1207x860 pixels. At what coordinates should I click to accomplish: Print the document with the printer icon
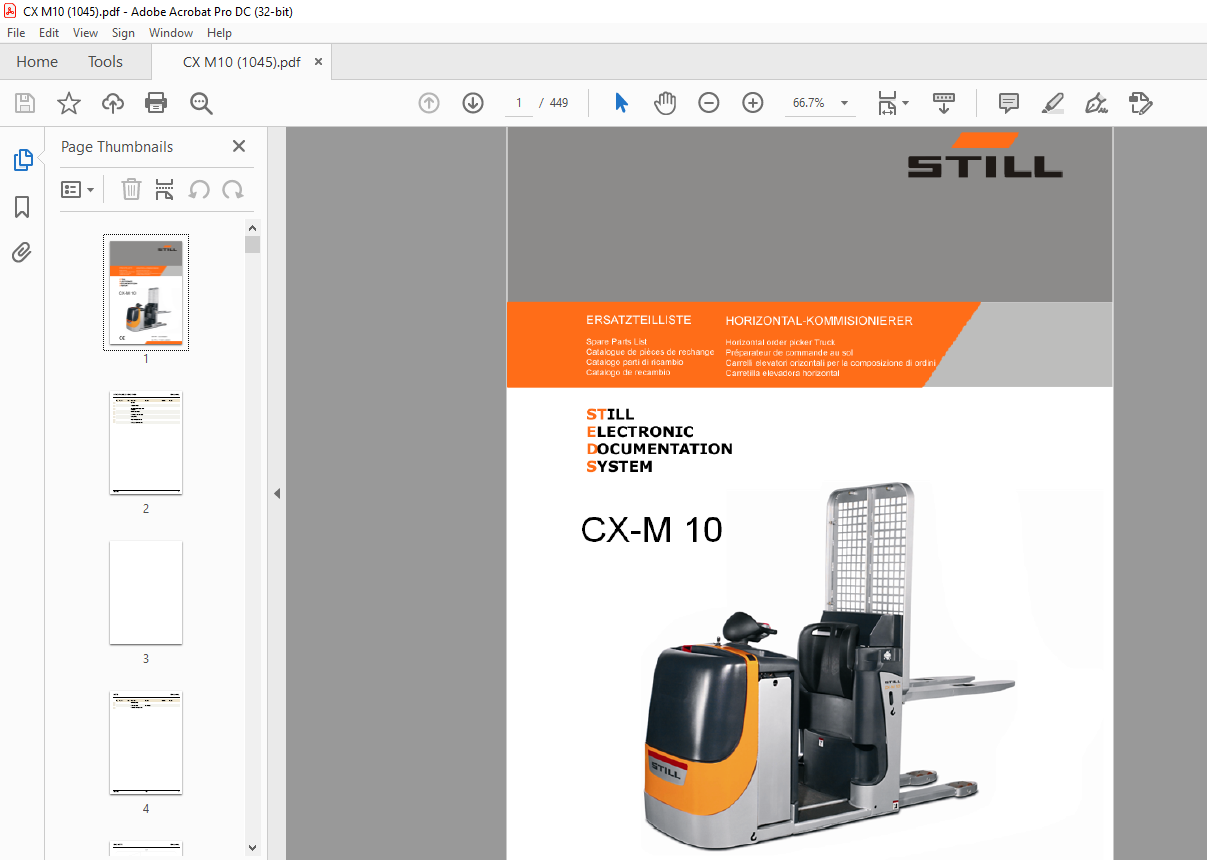[156, 103]
